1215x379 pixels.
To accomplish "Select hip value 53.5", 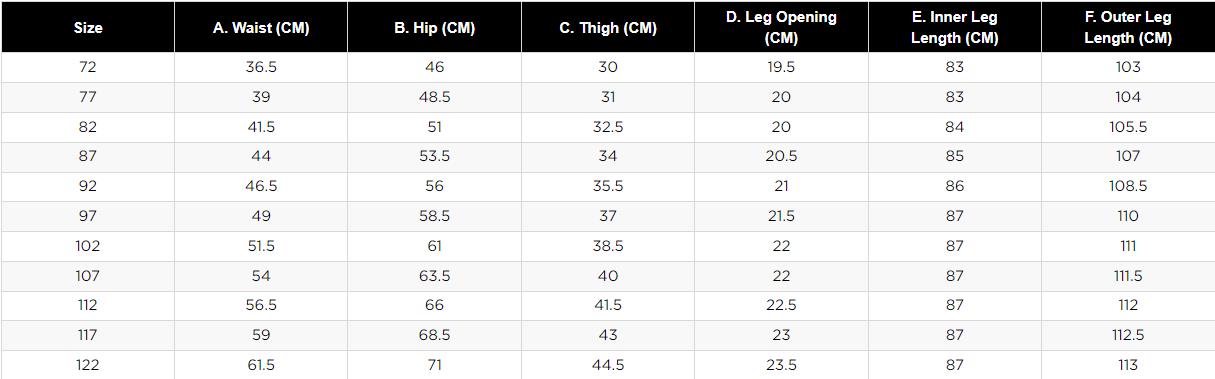I will pos(434,156).
